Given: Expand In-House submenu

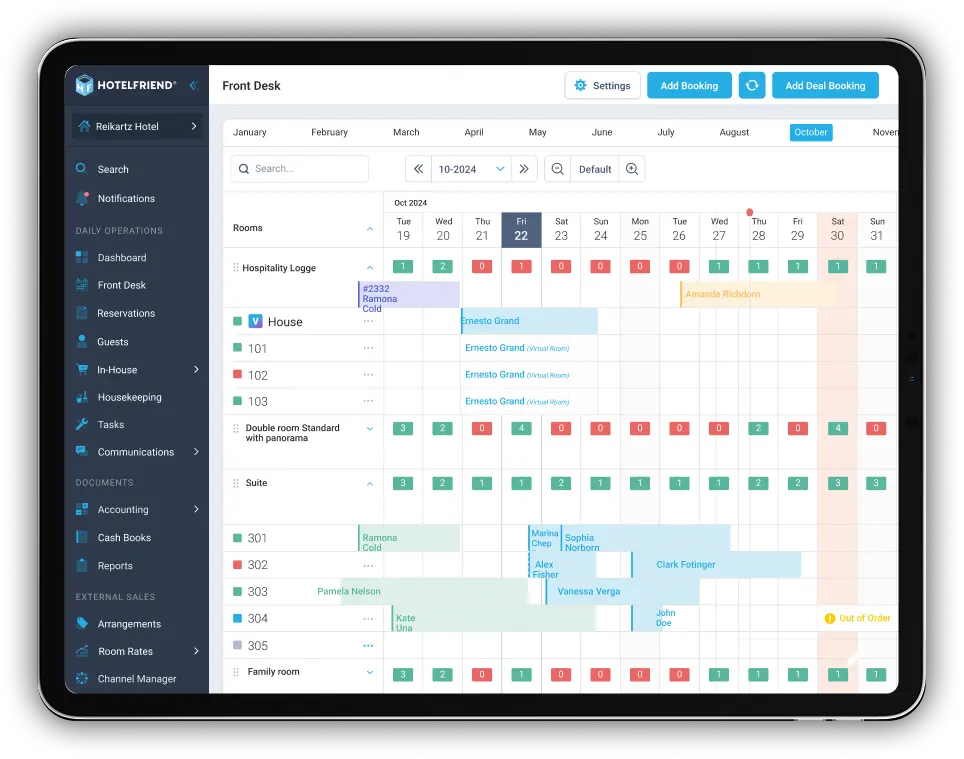Looking at the screenshot, I should [196, 370].
